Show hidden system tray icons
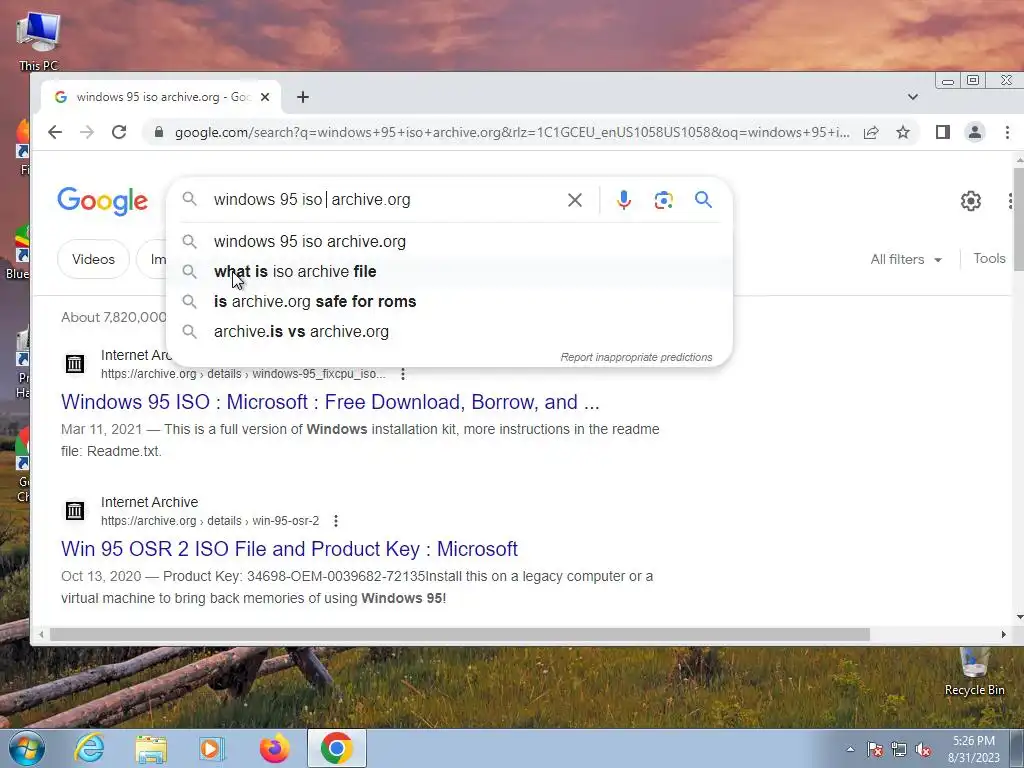Viewport: 1024px width, 768px height. pyautogui.click(x=850, y=749)
